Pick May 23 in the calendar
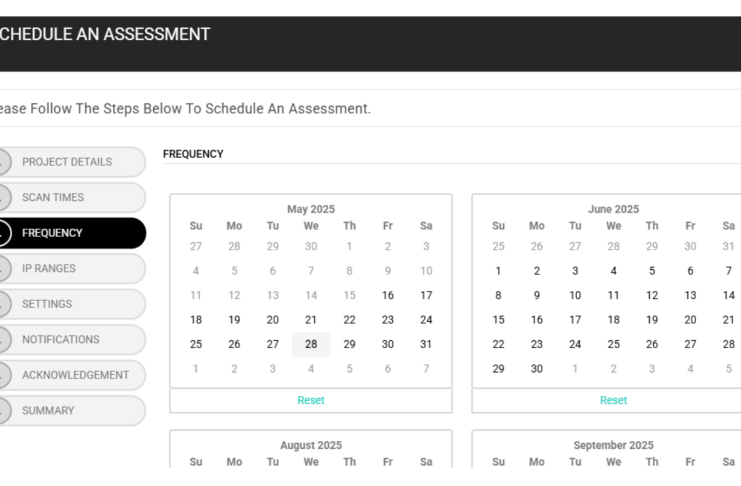 pyautogui.click(x=388, y=320)
